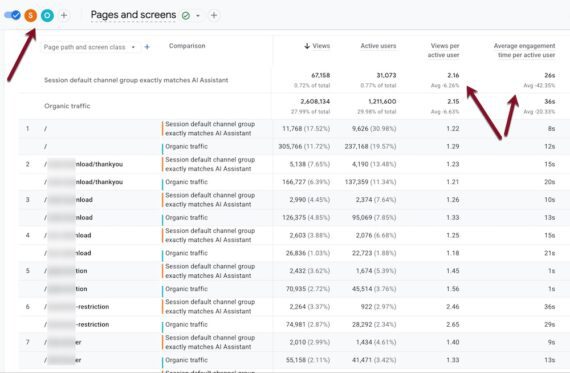Open the teal O comparison chip

pos(47,15)
